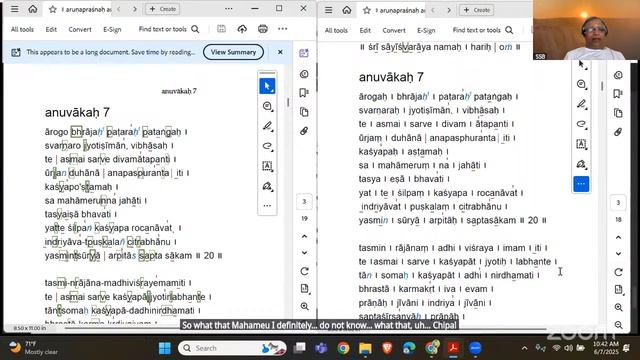
Task: Select the arrow selection tool in left window
Action: [267, 86]
